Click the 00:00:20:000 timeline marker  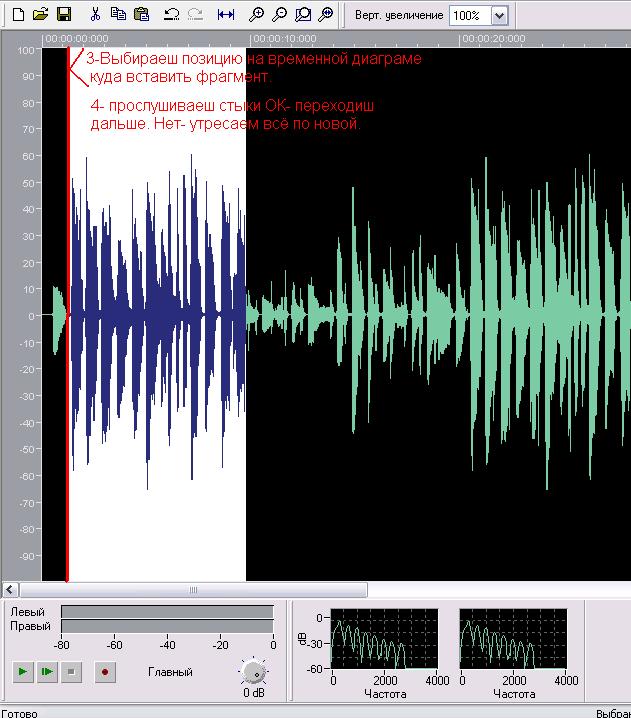pos(493,39)
